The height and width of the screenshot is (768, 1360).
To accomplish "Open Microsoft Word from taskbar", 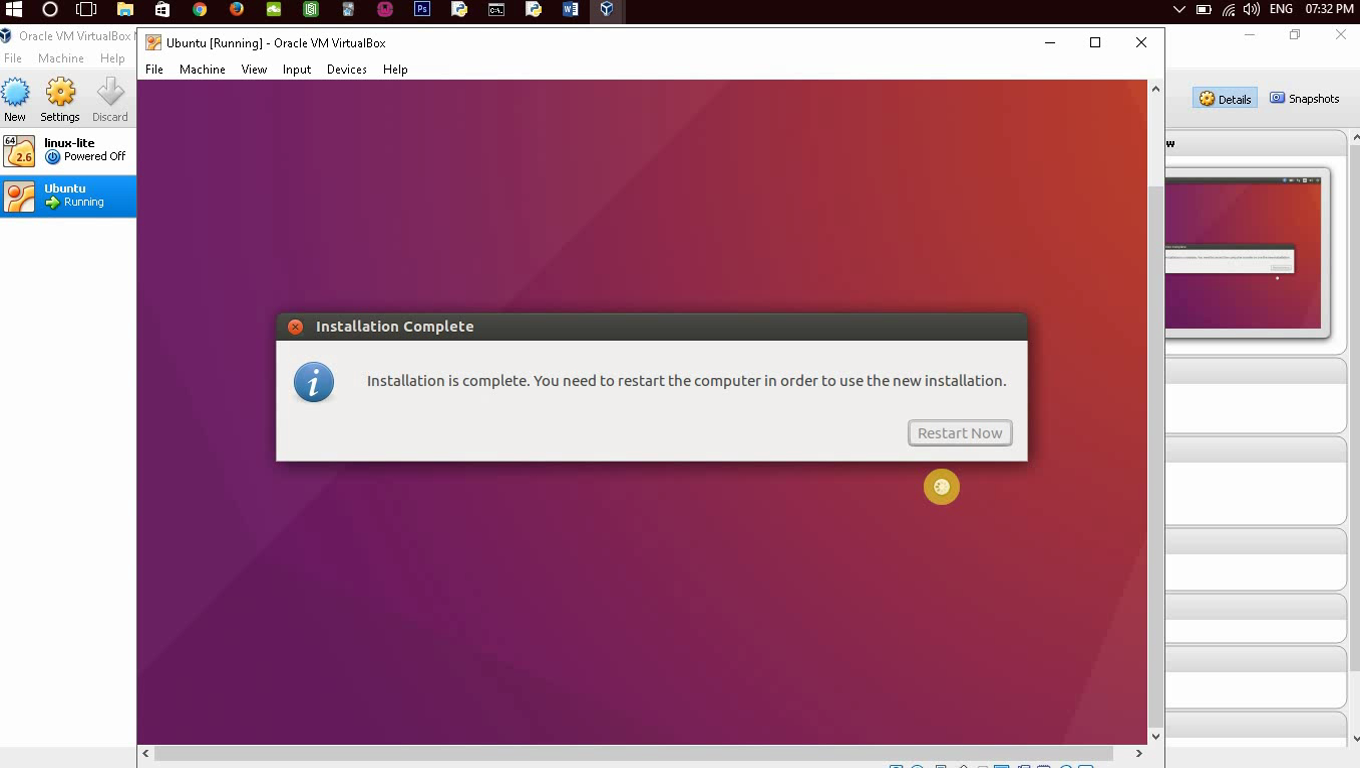I will [x=570, y=10].
